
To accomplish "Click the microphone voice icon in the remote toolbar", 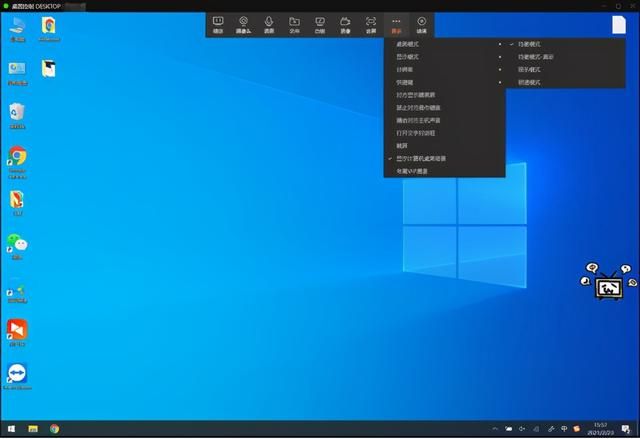I will [269, 24].
